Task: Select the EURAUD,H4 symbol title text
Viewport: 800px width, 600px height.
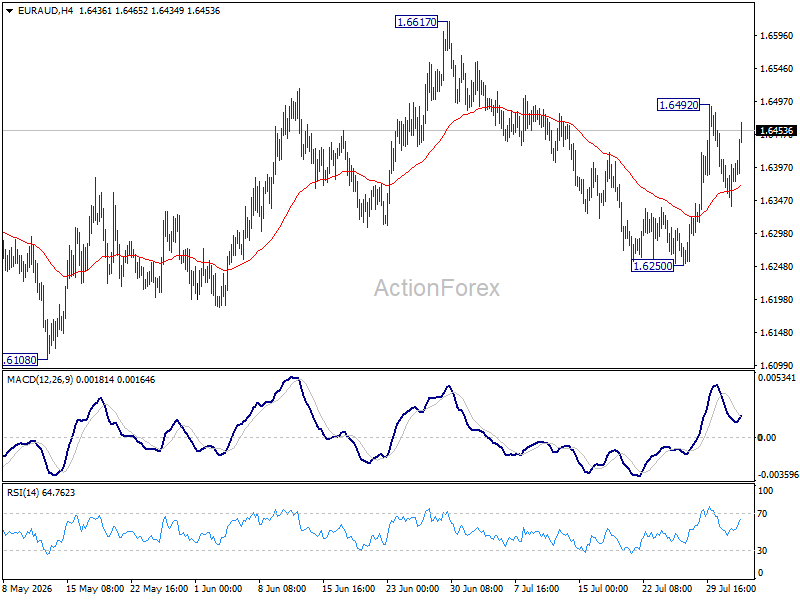Action: pos(45,11)
